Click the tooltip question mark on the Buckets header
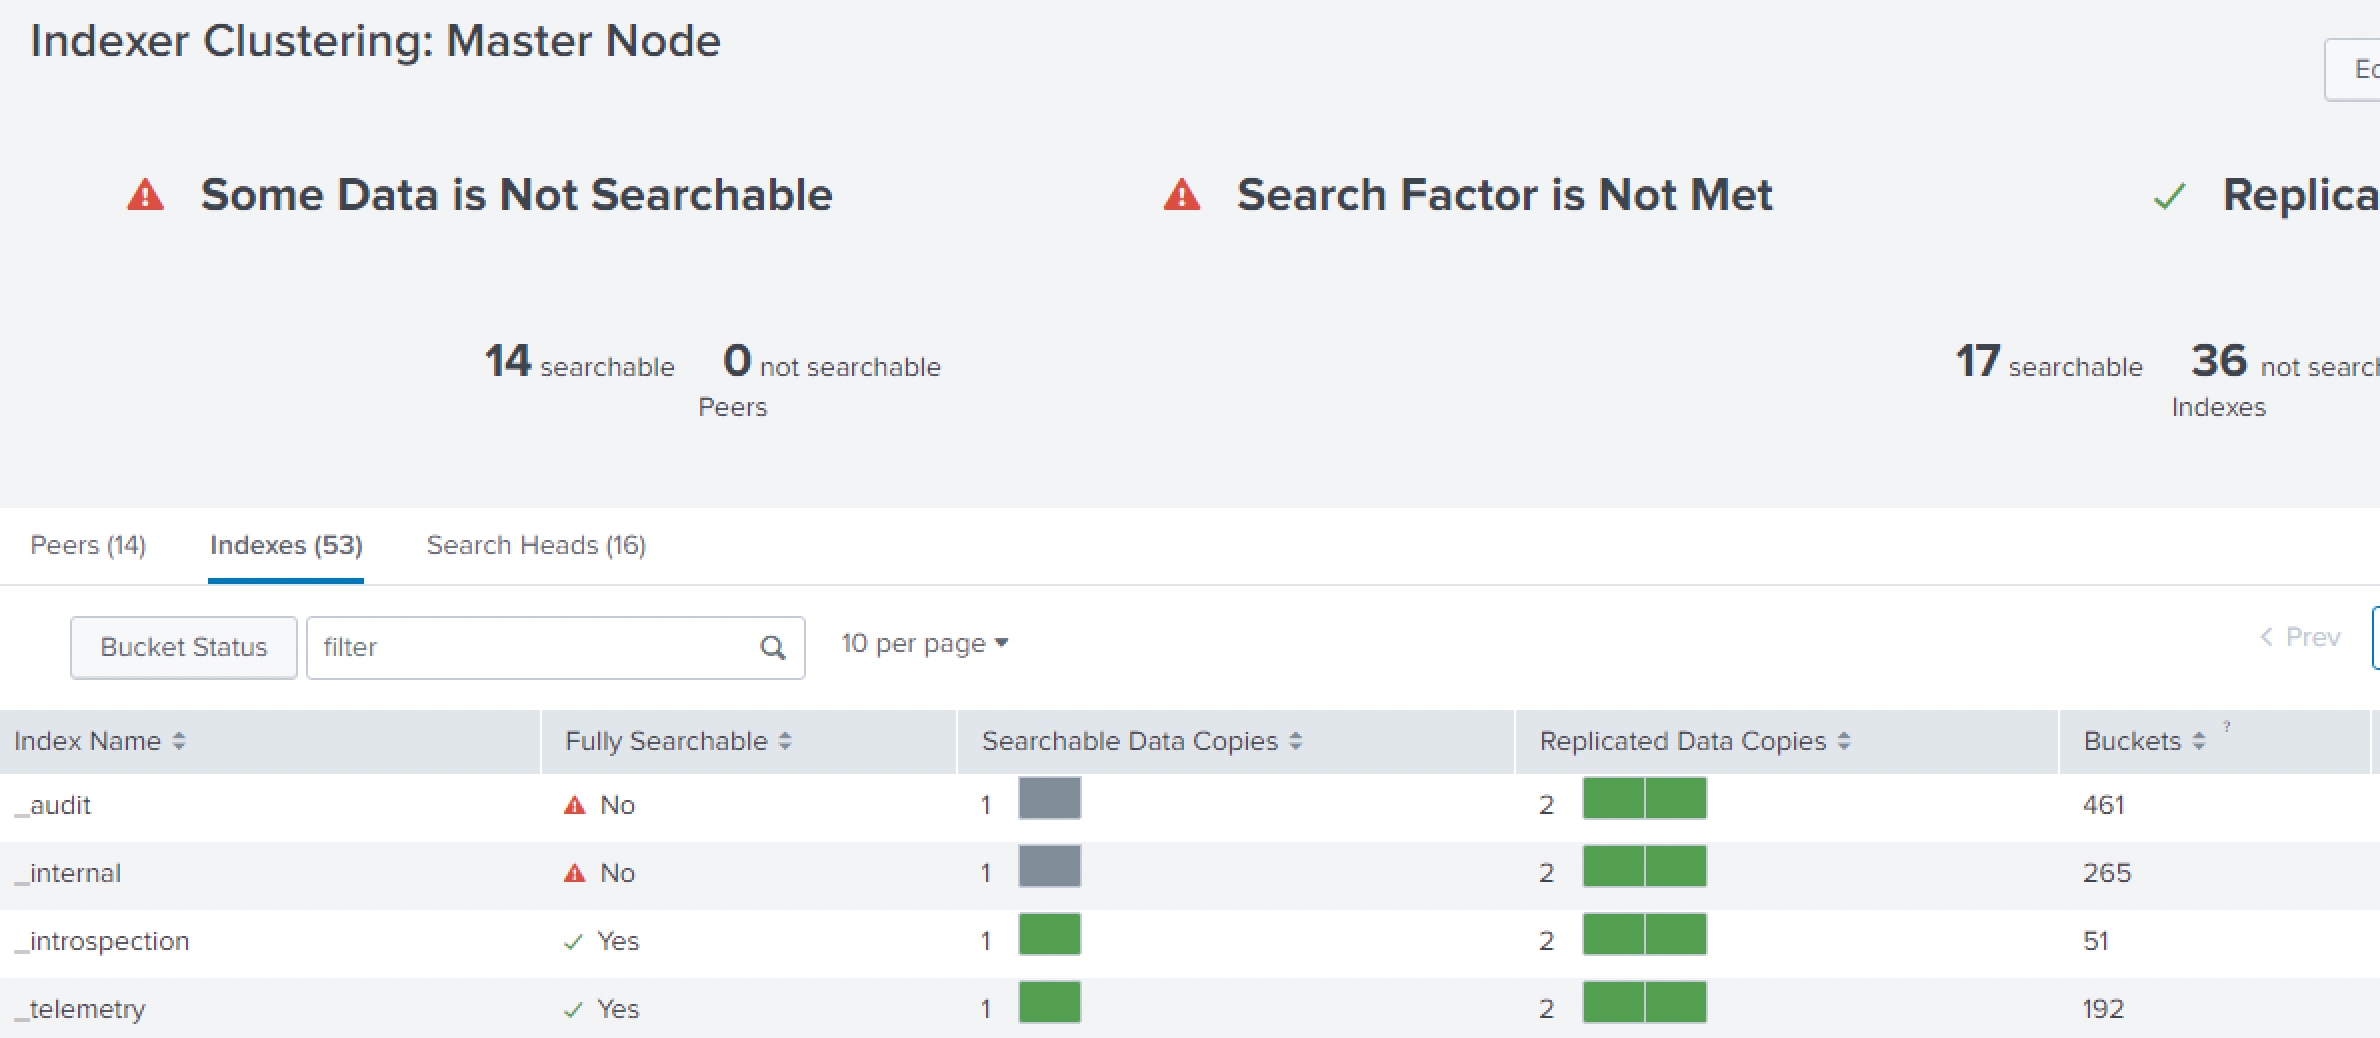 click(x=2225, y=726)
